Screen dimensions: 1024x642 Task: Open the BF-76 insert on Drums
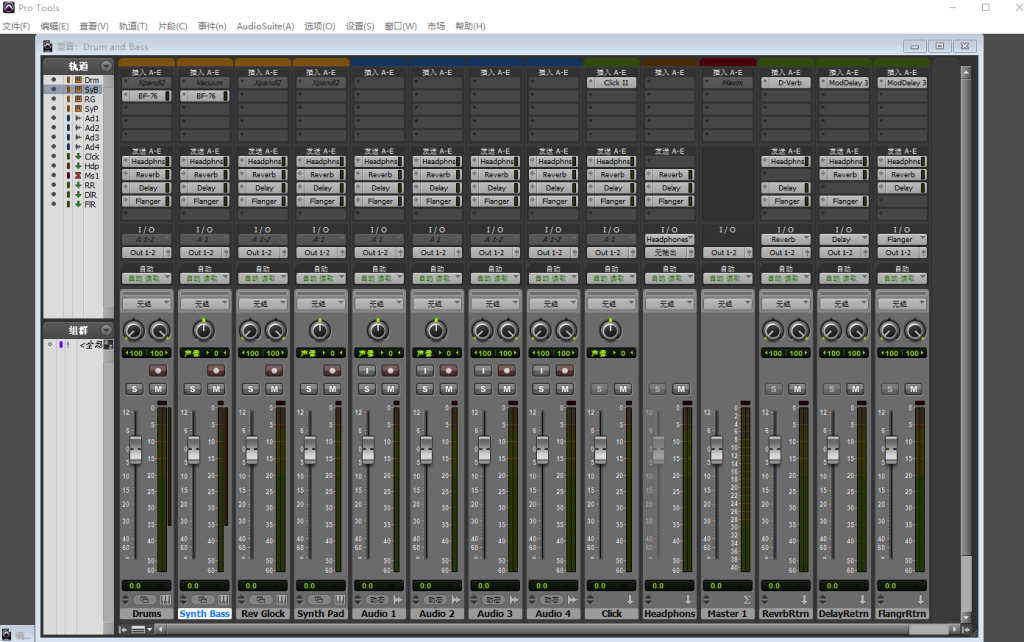pyautogui.click(x=146, y=96)
